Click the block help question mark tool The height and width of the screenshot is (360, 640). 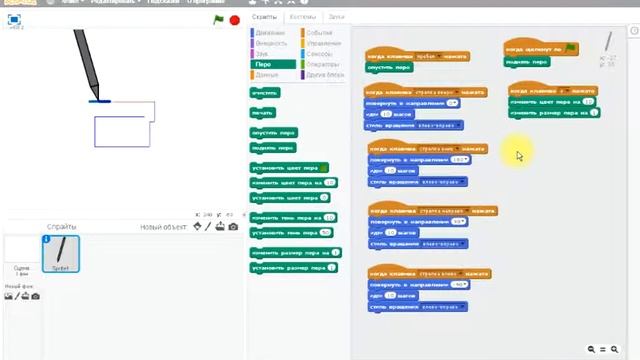pos(304,2)
